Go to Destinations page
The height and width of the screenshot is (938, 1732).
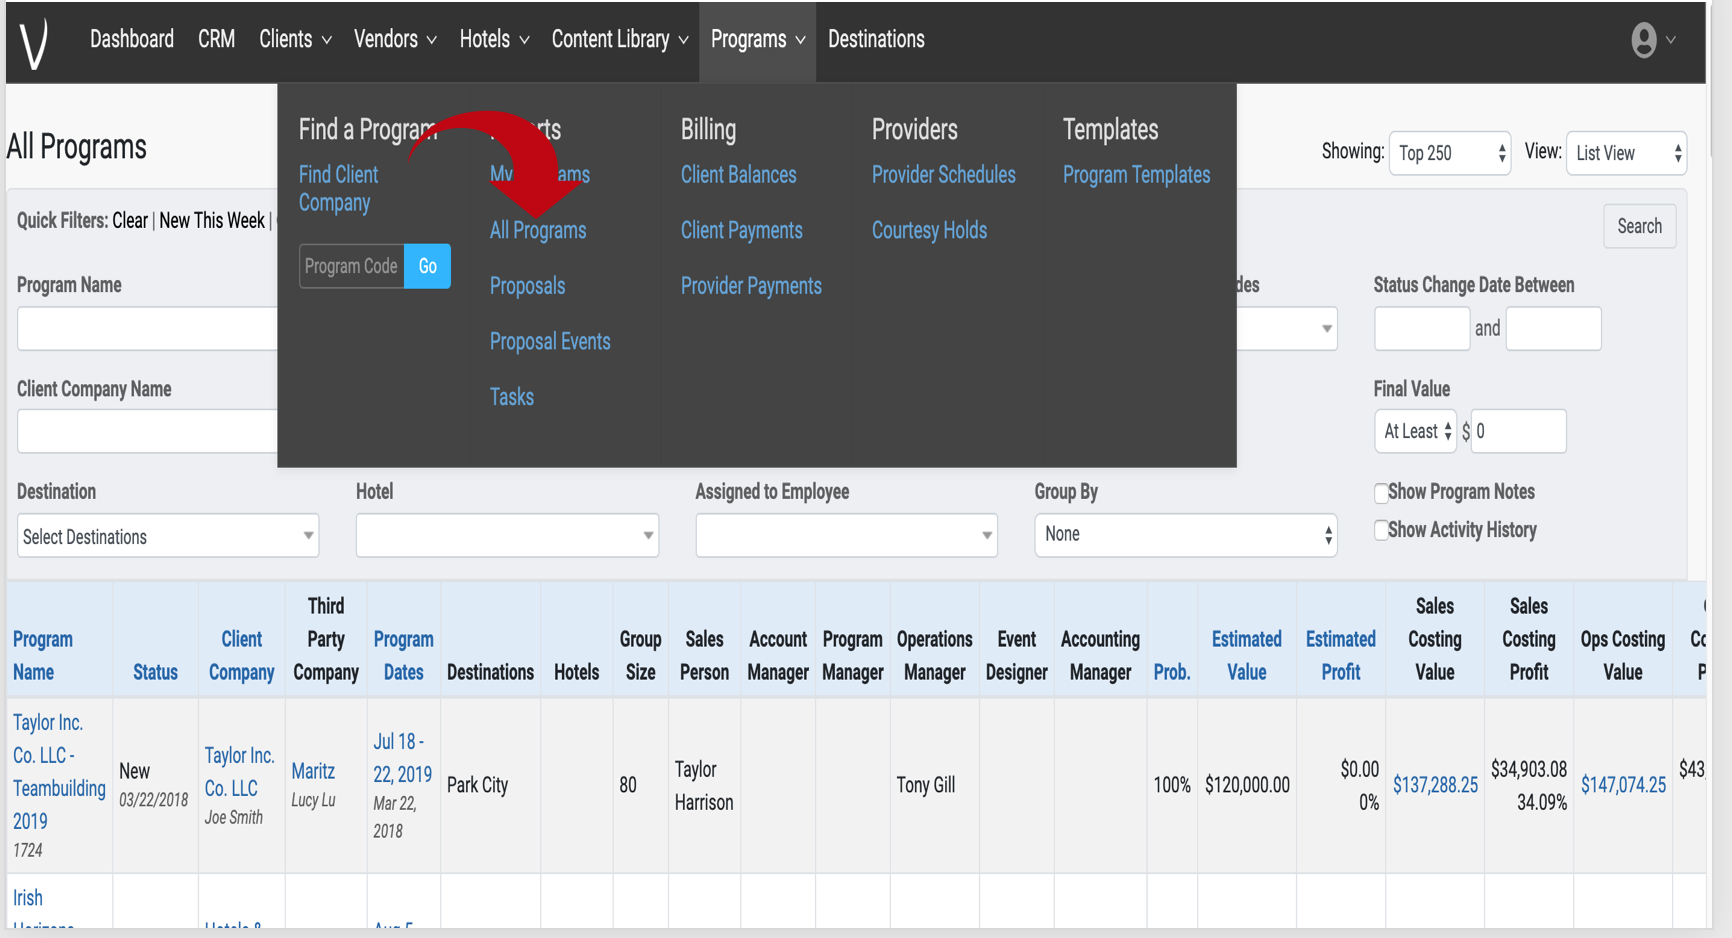pos(876,39)
